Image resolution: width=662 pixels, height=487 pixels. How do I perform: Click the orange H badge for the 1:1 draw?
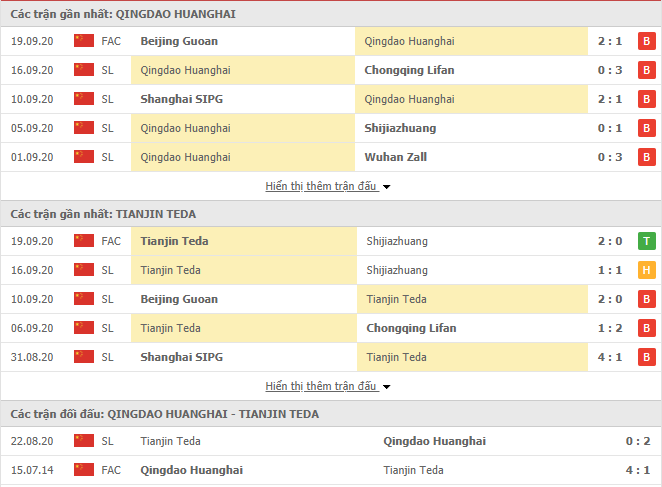pos(646,270)
